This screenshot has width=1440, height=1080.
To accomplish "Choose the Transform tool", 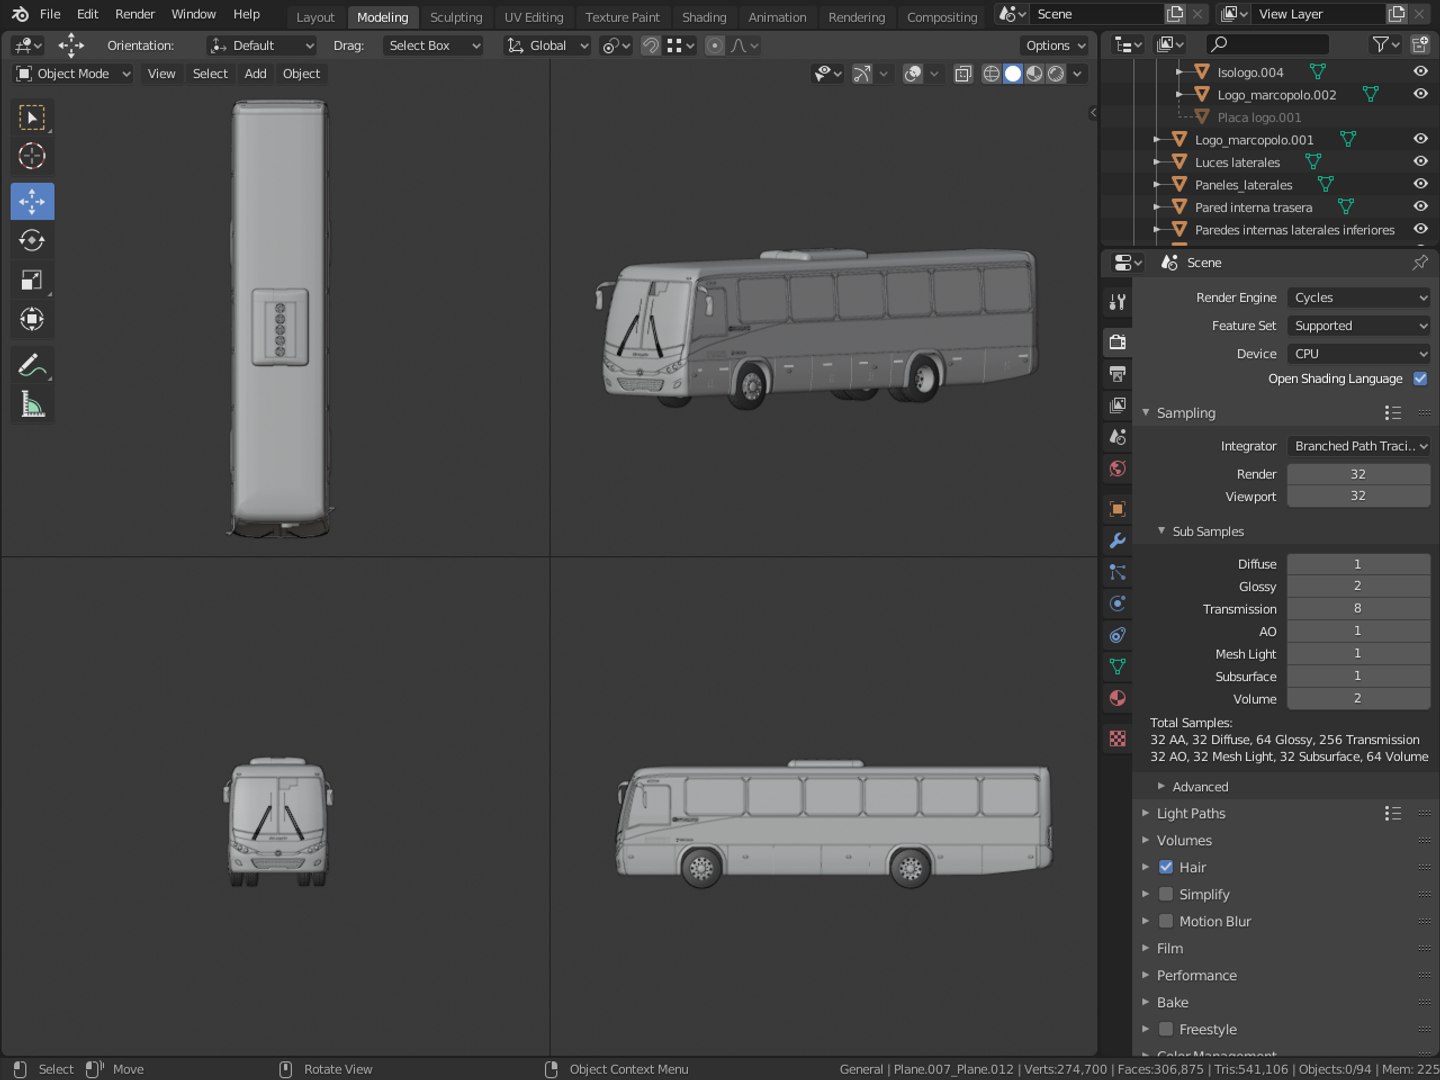I will pyautogui.click(x=32, y=320).
